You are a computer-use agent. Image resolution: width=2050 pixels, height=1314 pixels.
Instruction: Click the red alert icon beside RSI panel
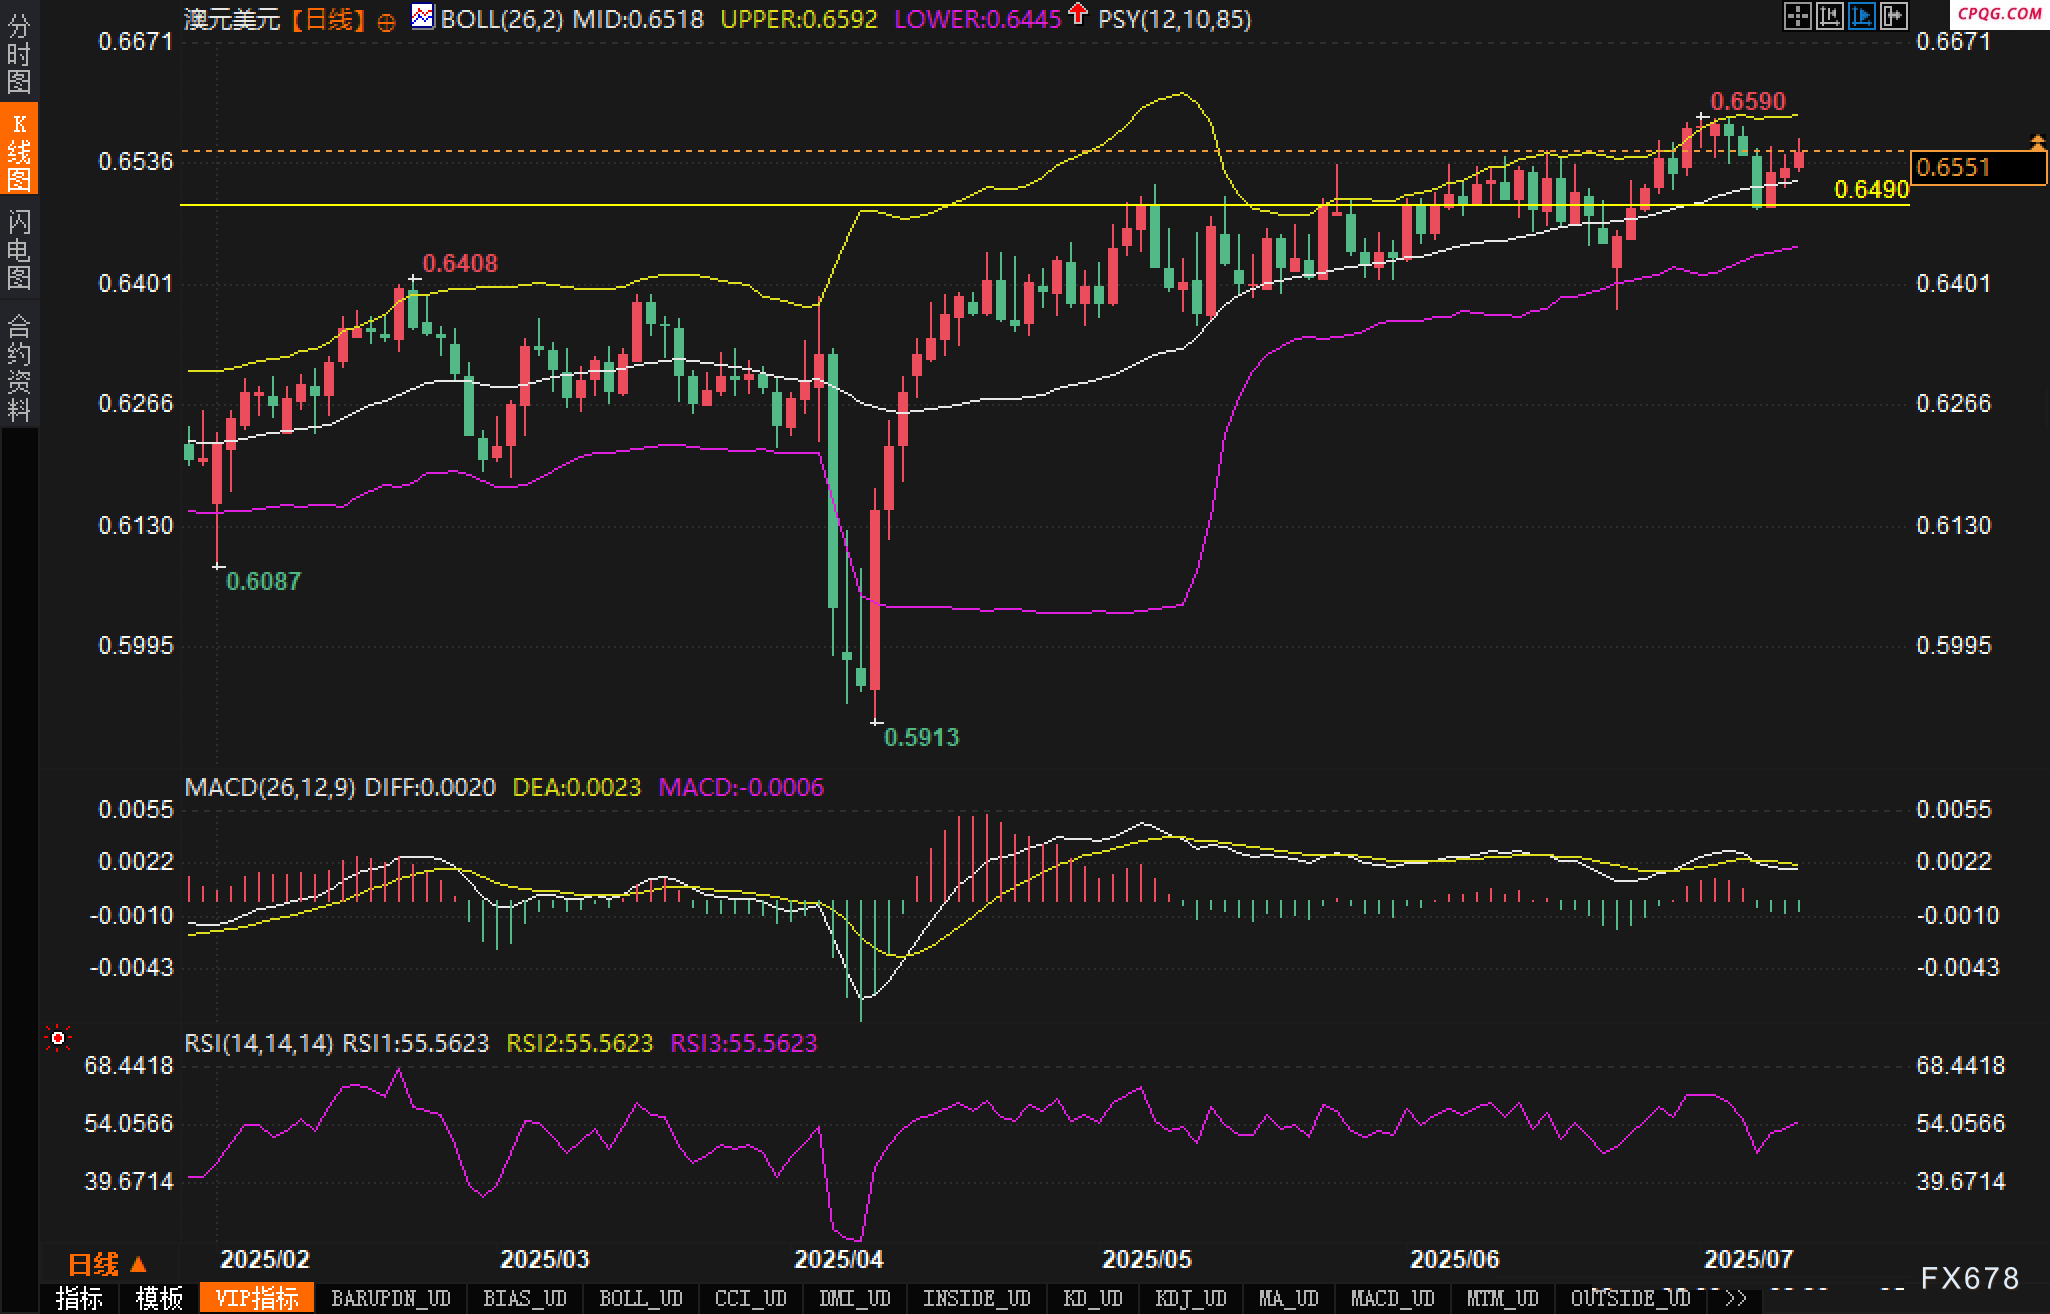click(x=58, y=1039)
